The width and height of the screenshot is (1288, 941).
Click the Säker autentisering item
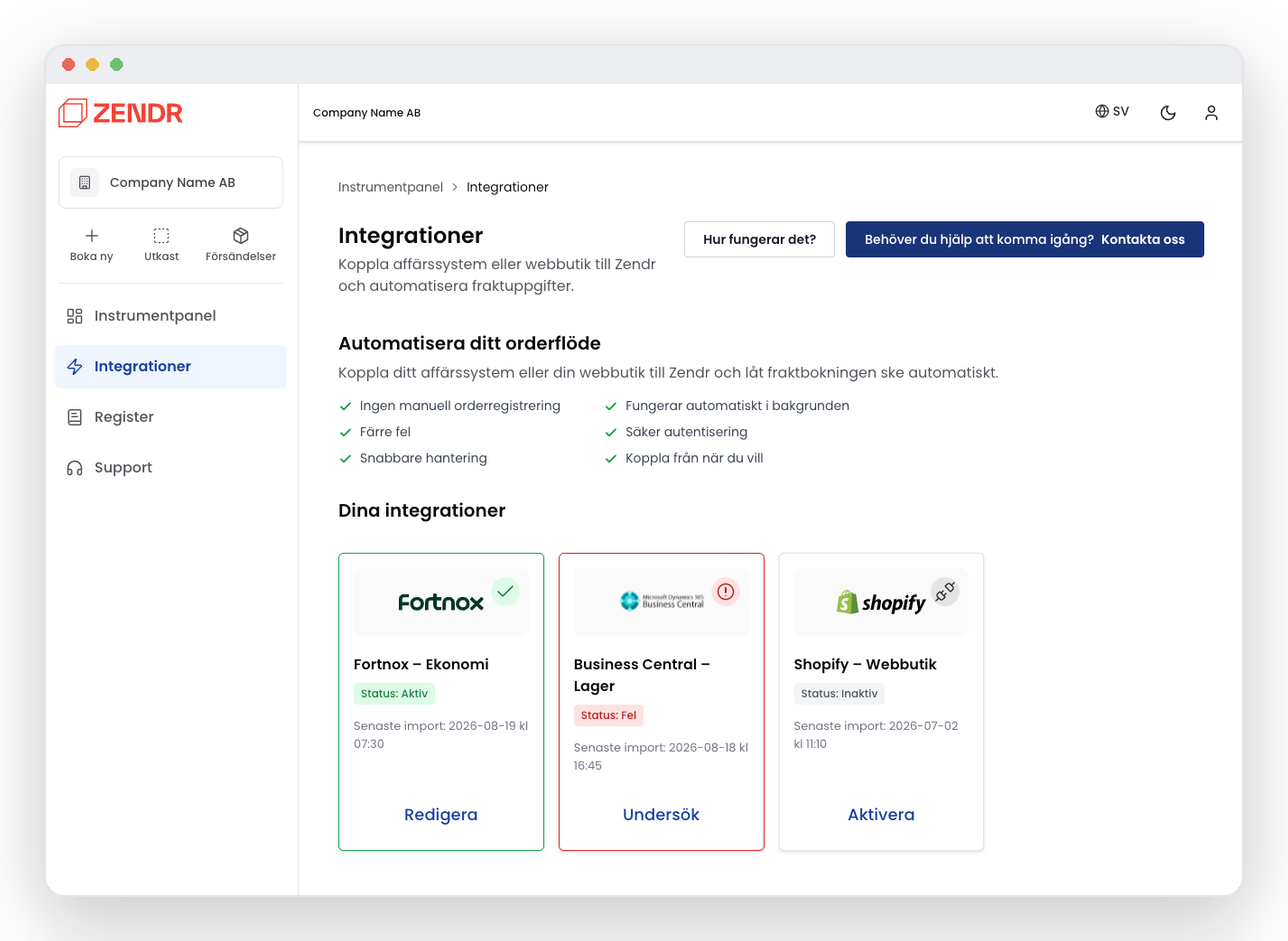click(x=676, y=432)
